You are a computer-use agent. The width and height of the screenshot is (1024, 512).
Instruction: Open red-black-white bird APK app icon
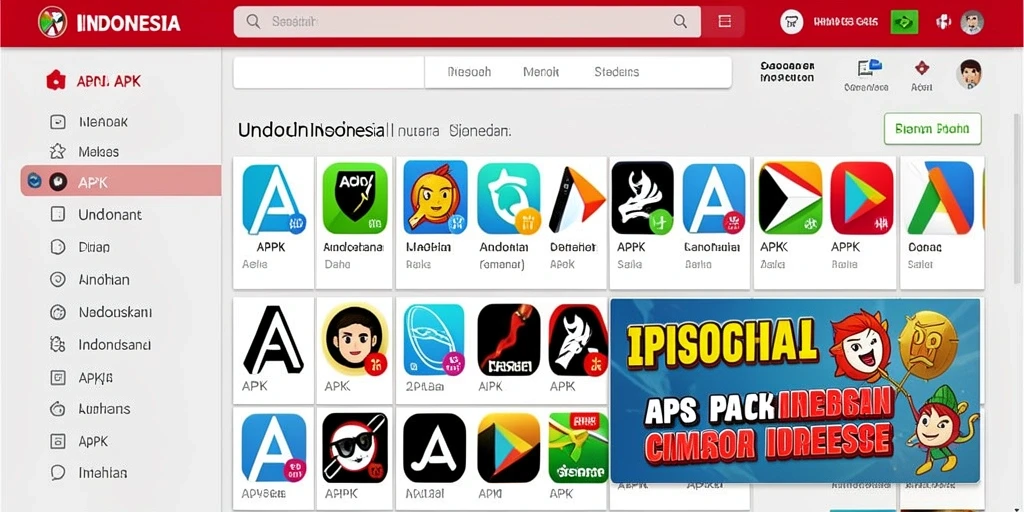(579, 340)
